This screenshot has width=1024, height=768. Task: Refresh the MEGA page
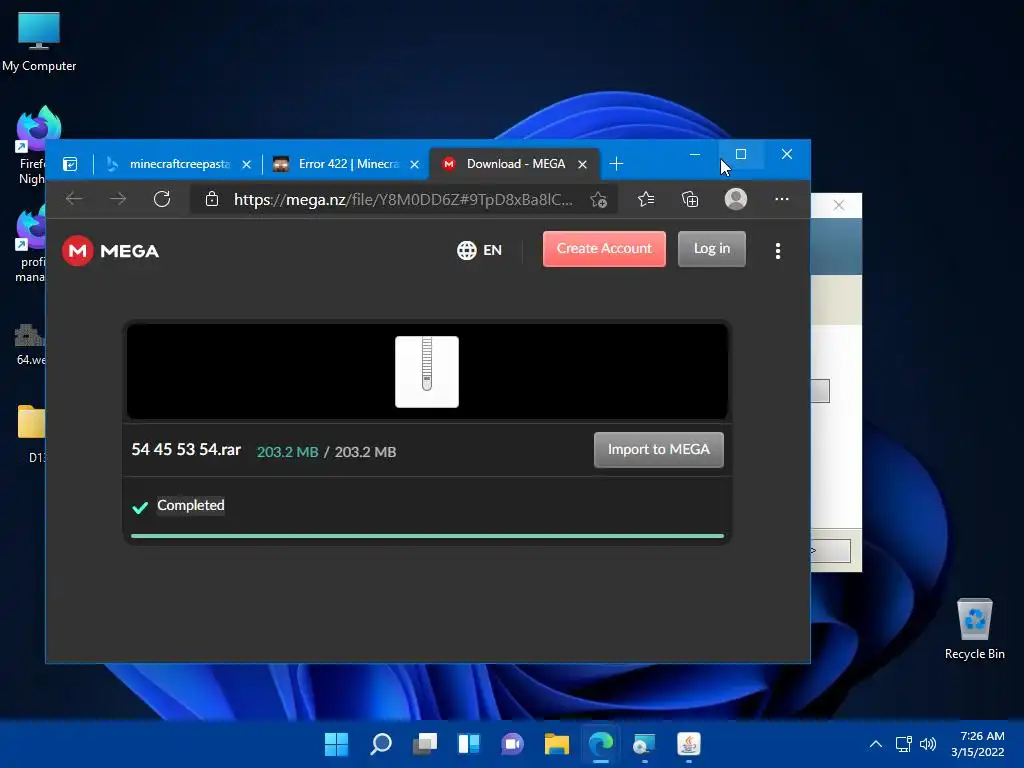pyautogui.click(x=162, y=199)
